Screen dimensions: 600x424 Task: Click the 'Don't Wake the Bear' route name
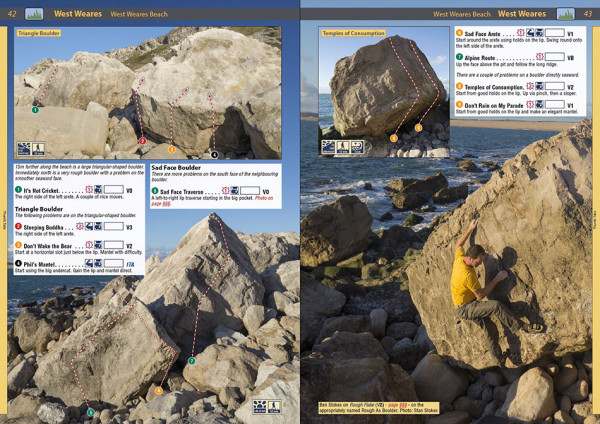[x=48, y=246]
